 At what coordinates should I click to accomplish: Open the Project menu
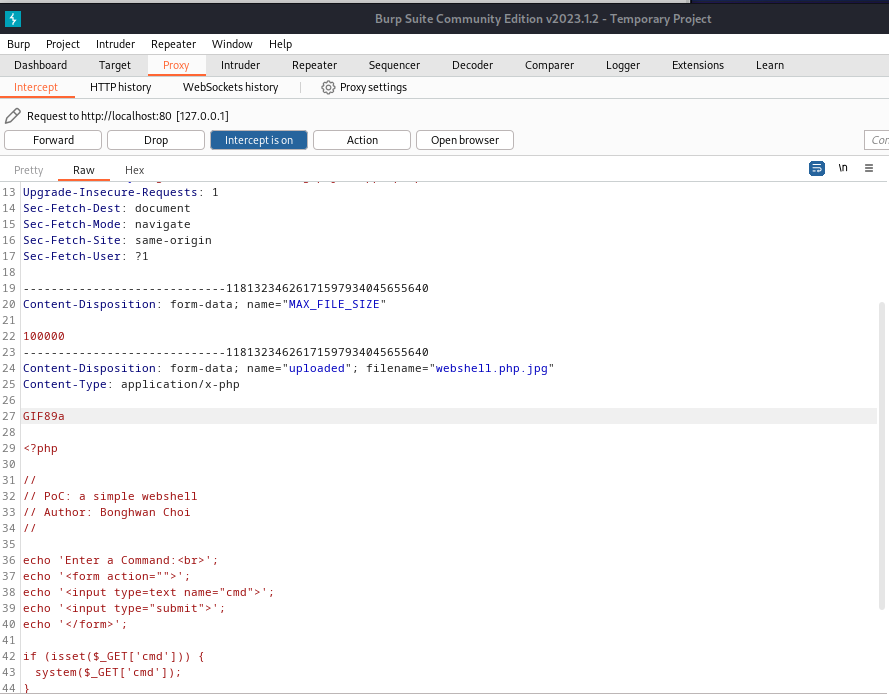[x=62, y=44]
